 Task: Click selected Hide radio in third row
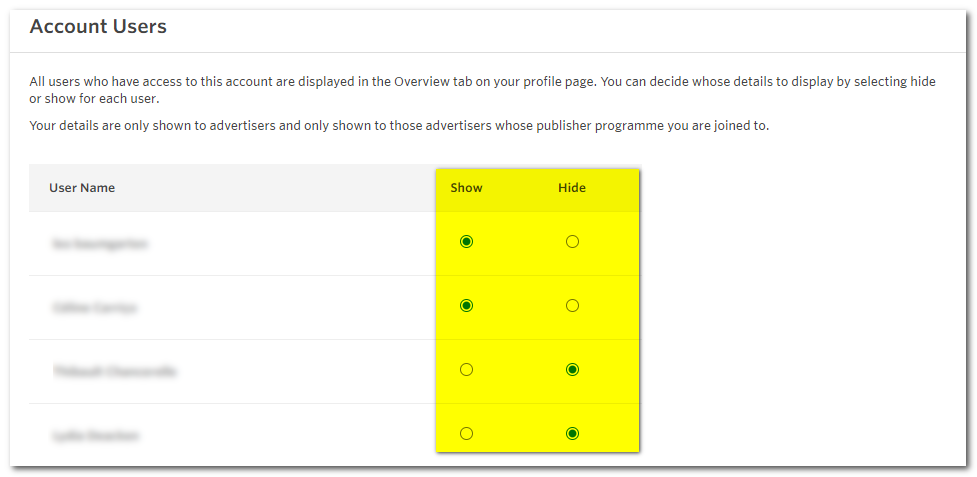click(572, 370)
